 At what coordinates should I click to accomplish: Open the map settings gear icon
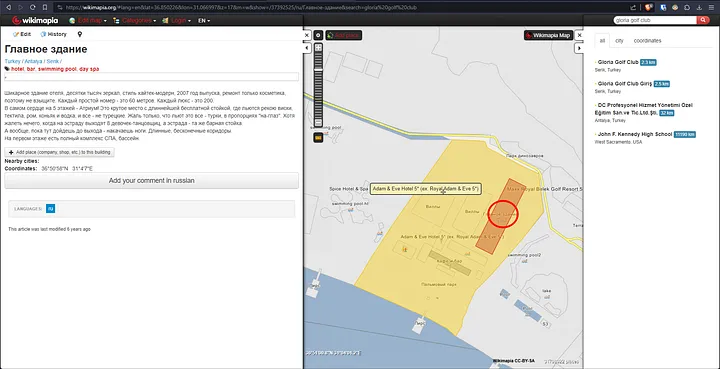point(318,35)
